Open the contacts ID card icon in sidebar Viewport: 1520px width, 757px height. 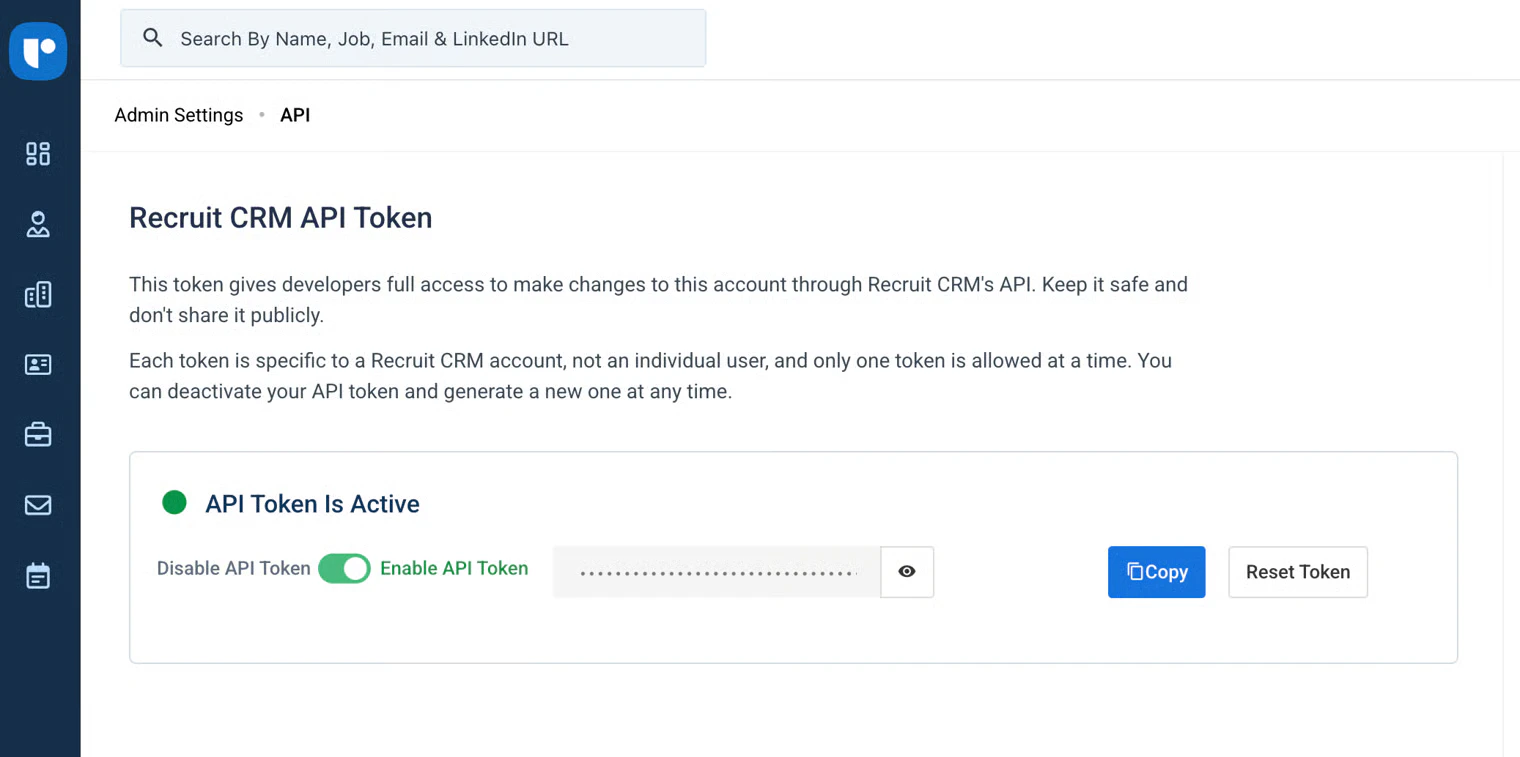pyautogui.click(x=38, y=365)
